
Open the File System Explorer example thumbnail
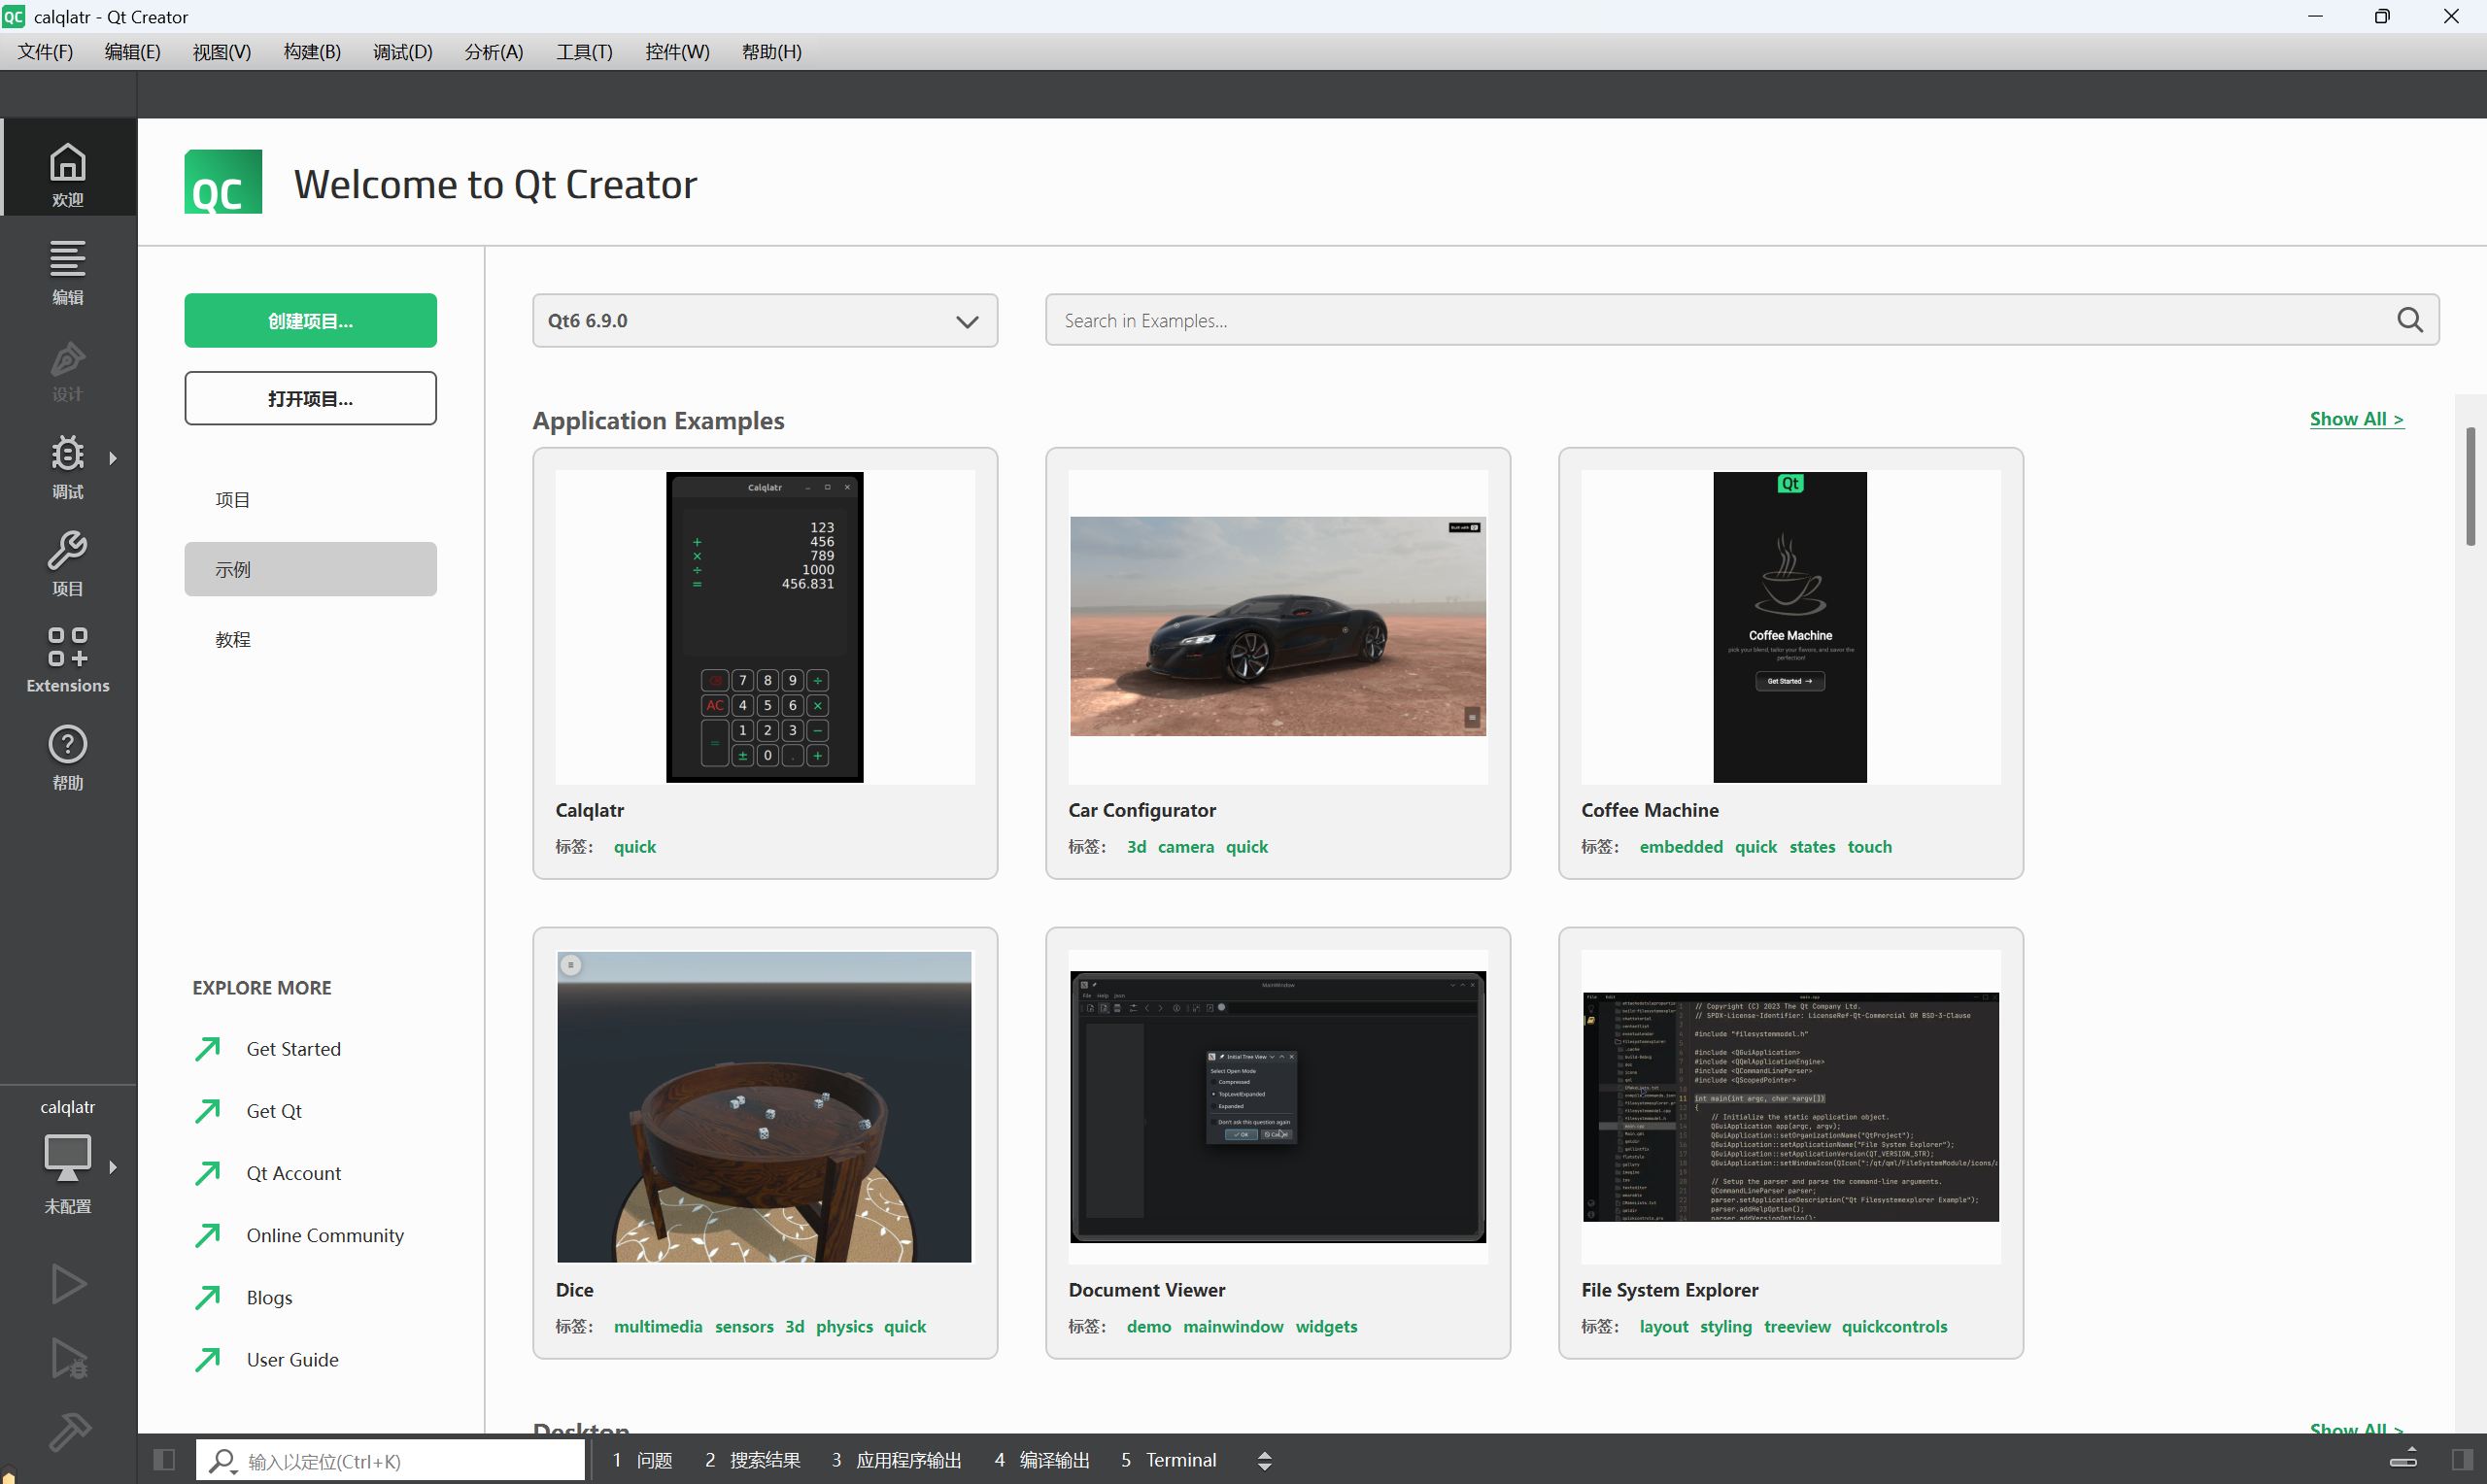pos(1790,1107)
